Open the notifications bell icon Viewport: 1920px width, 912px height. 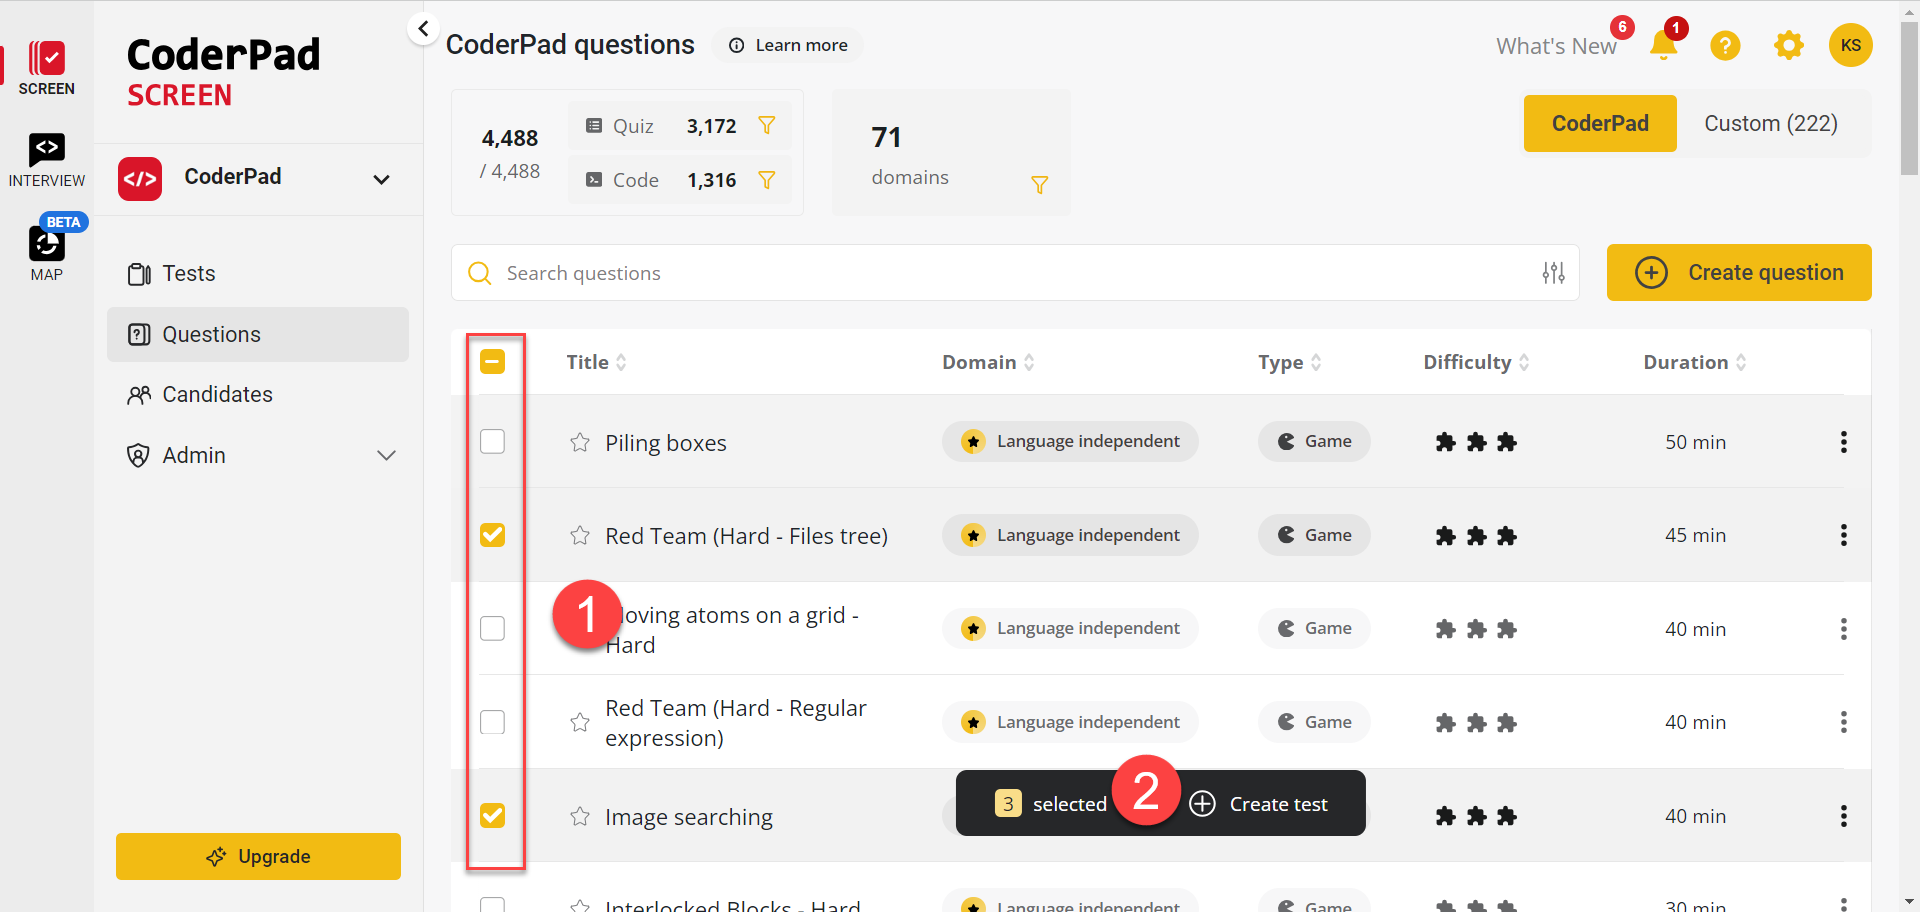1663,45
